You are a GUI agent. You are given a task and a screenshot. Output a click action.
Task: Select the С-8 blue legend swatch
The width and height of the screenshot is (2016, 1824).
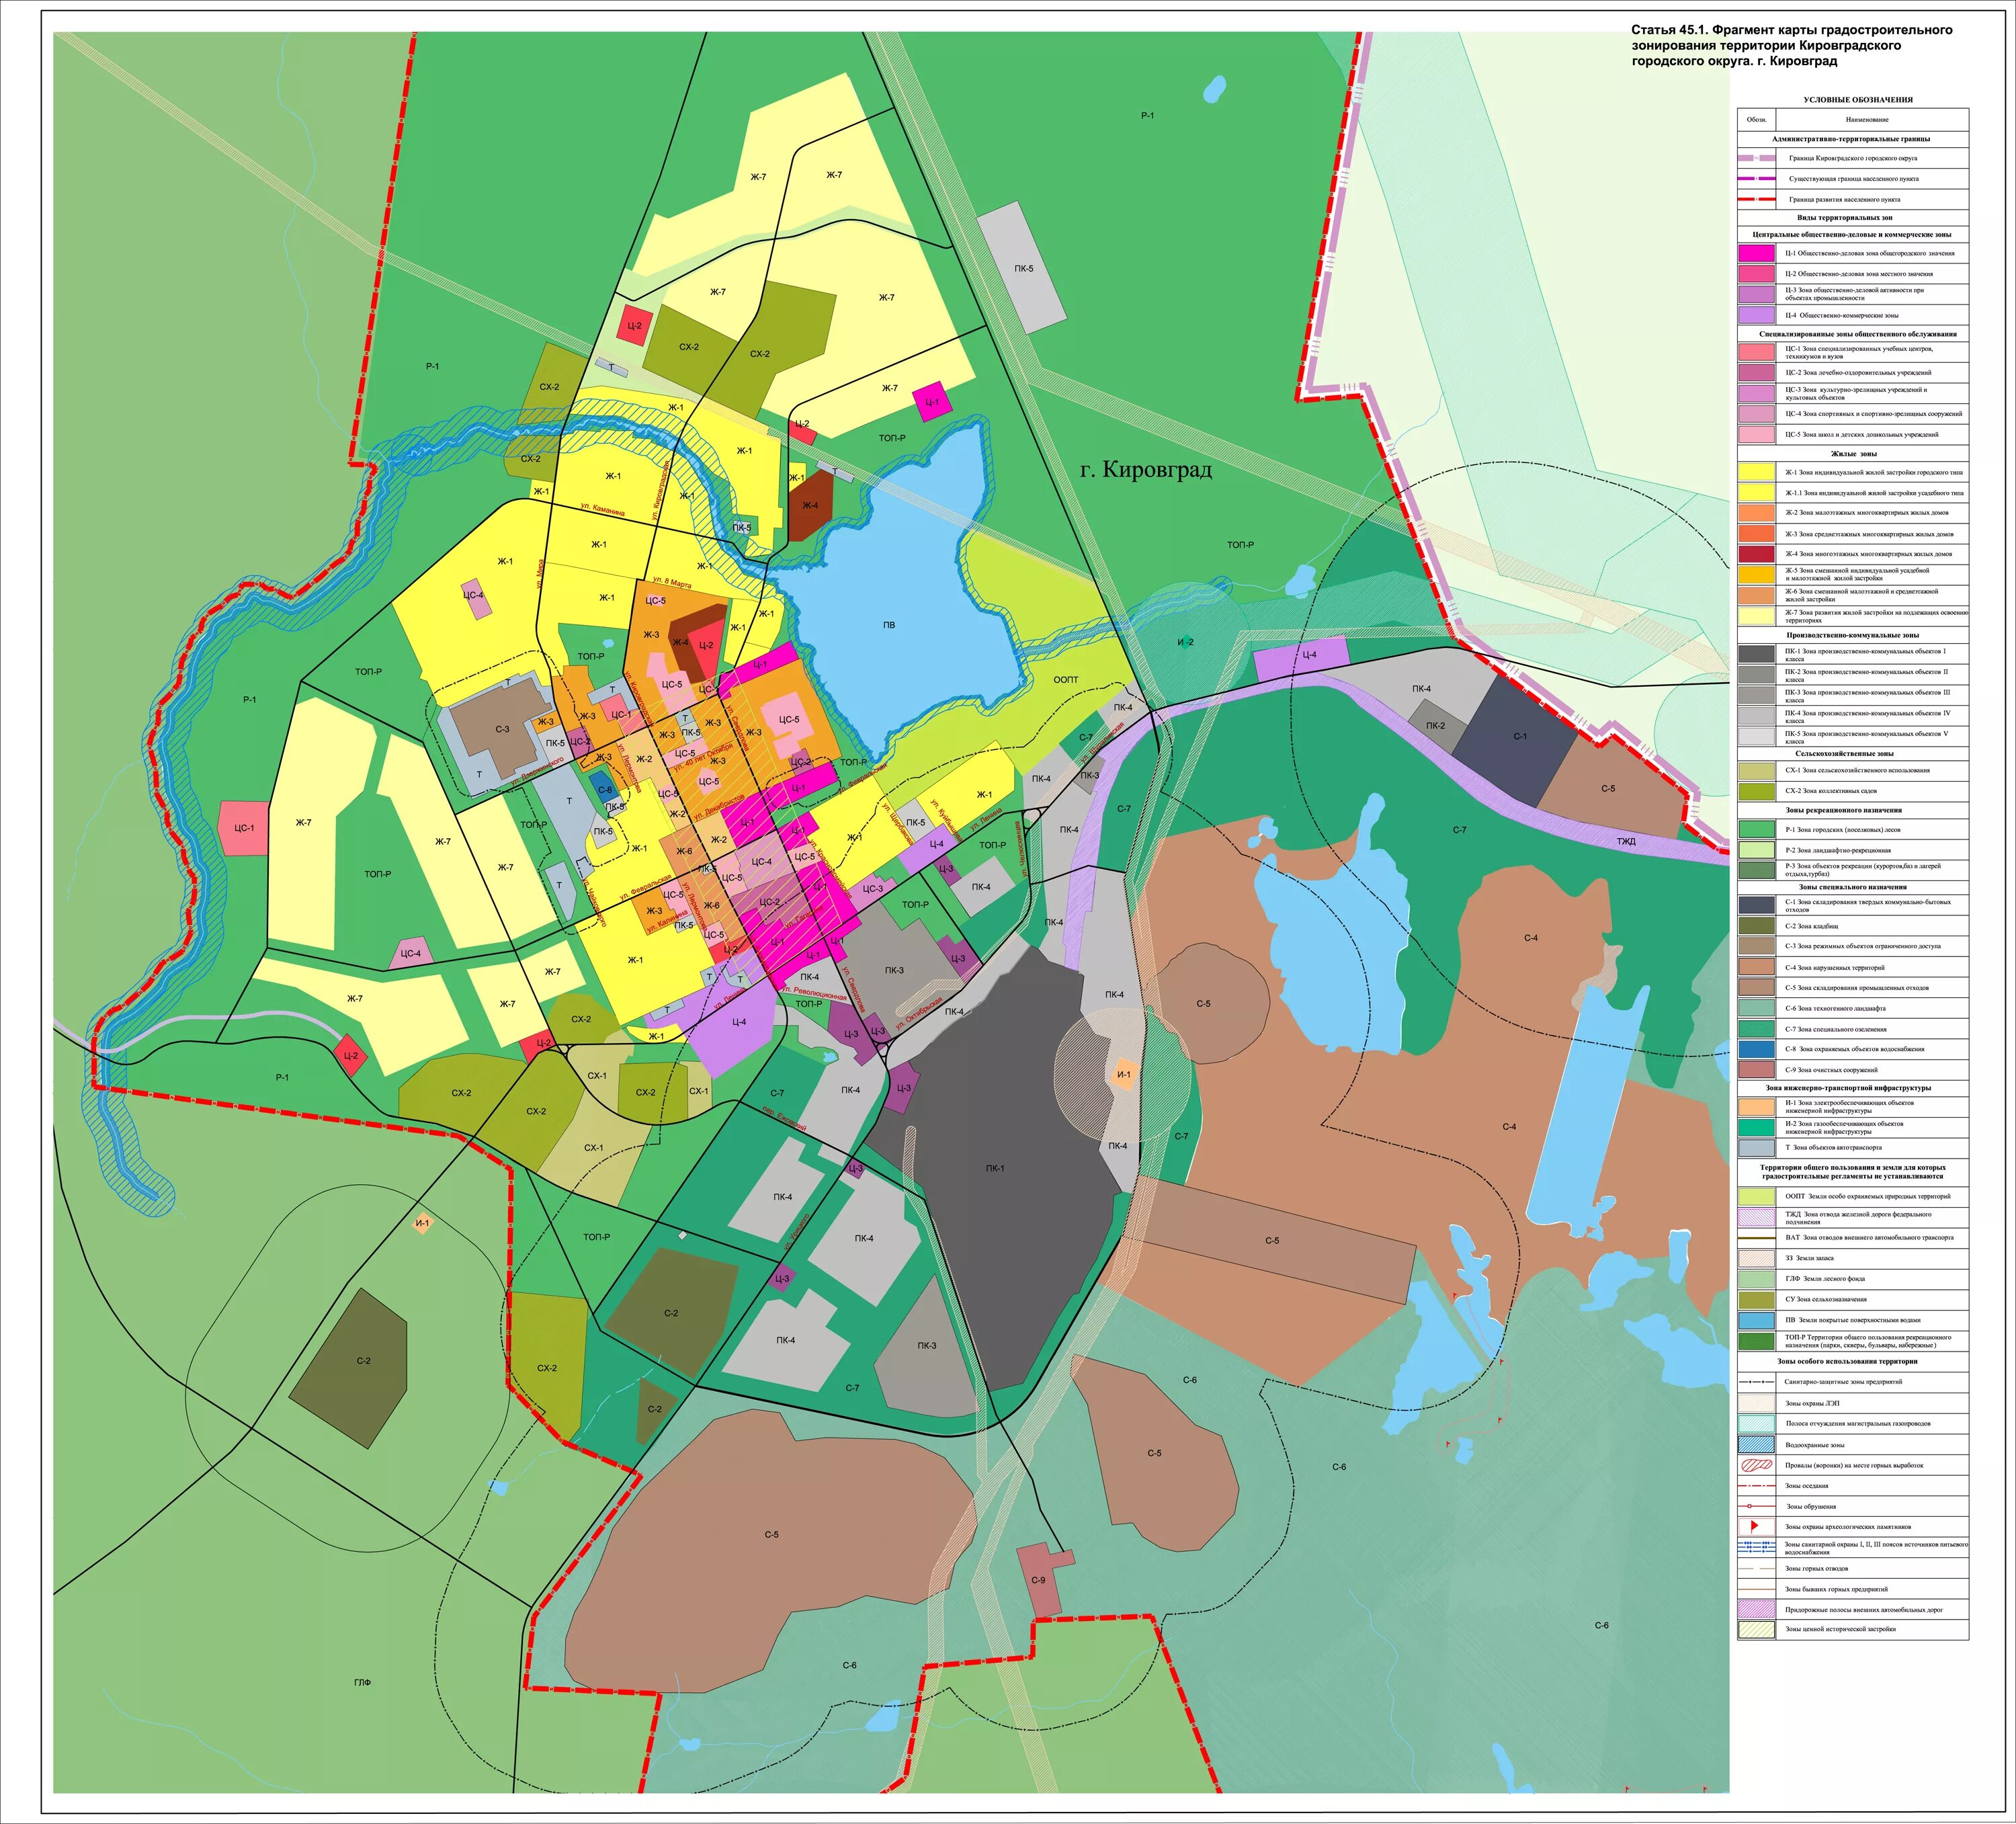[x=1756, y=1049]
